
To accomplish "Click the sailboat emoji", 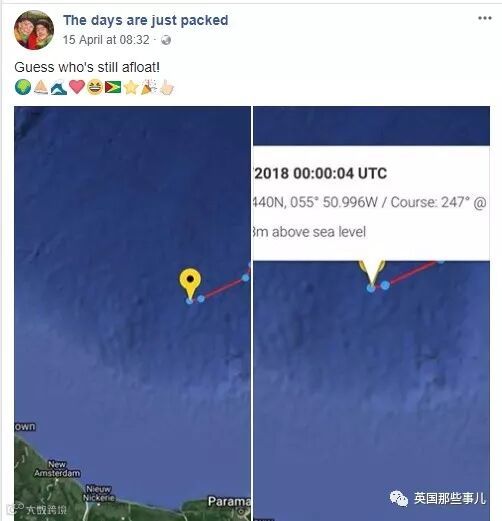I will pyautogui.click(x=41, y=87).
